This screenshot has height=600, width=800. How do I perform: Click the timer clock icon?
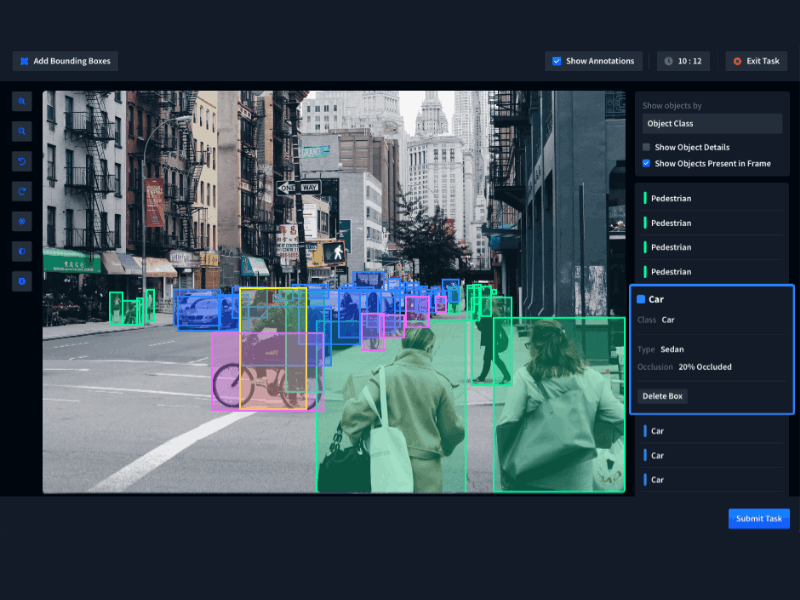click(668, 61)
